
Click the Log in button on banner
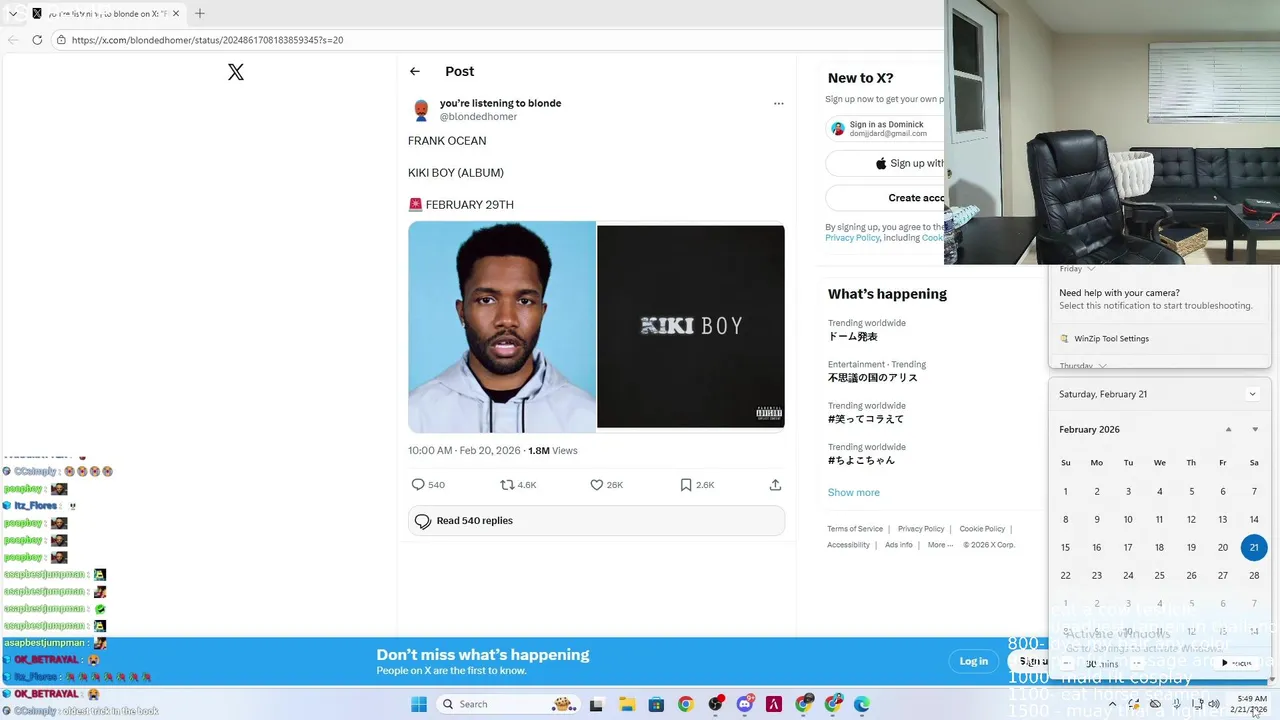(973, 661)
